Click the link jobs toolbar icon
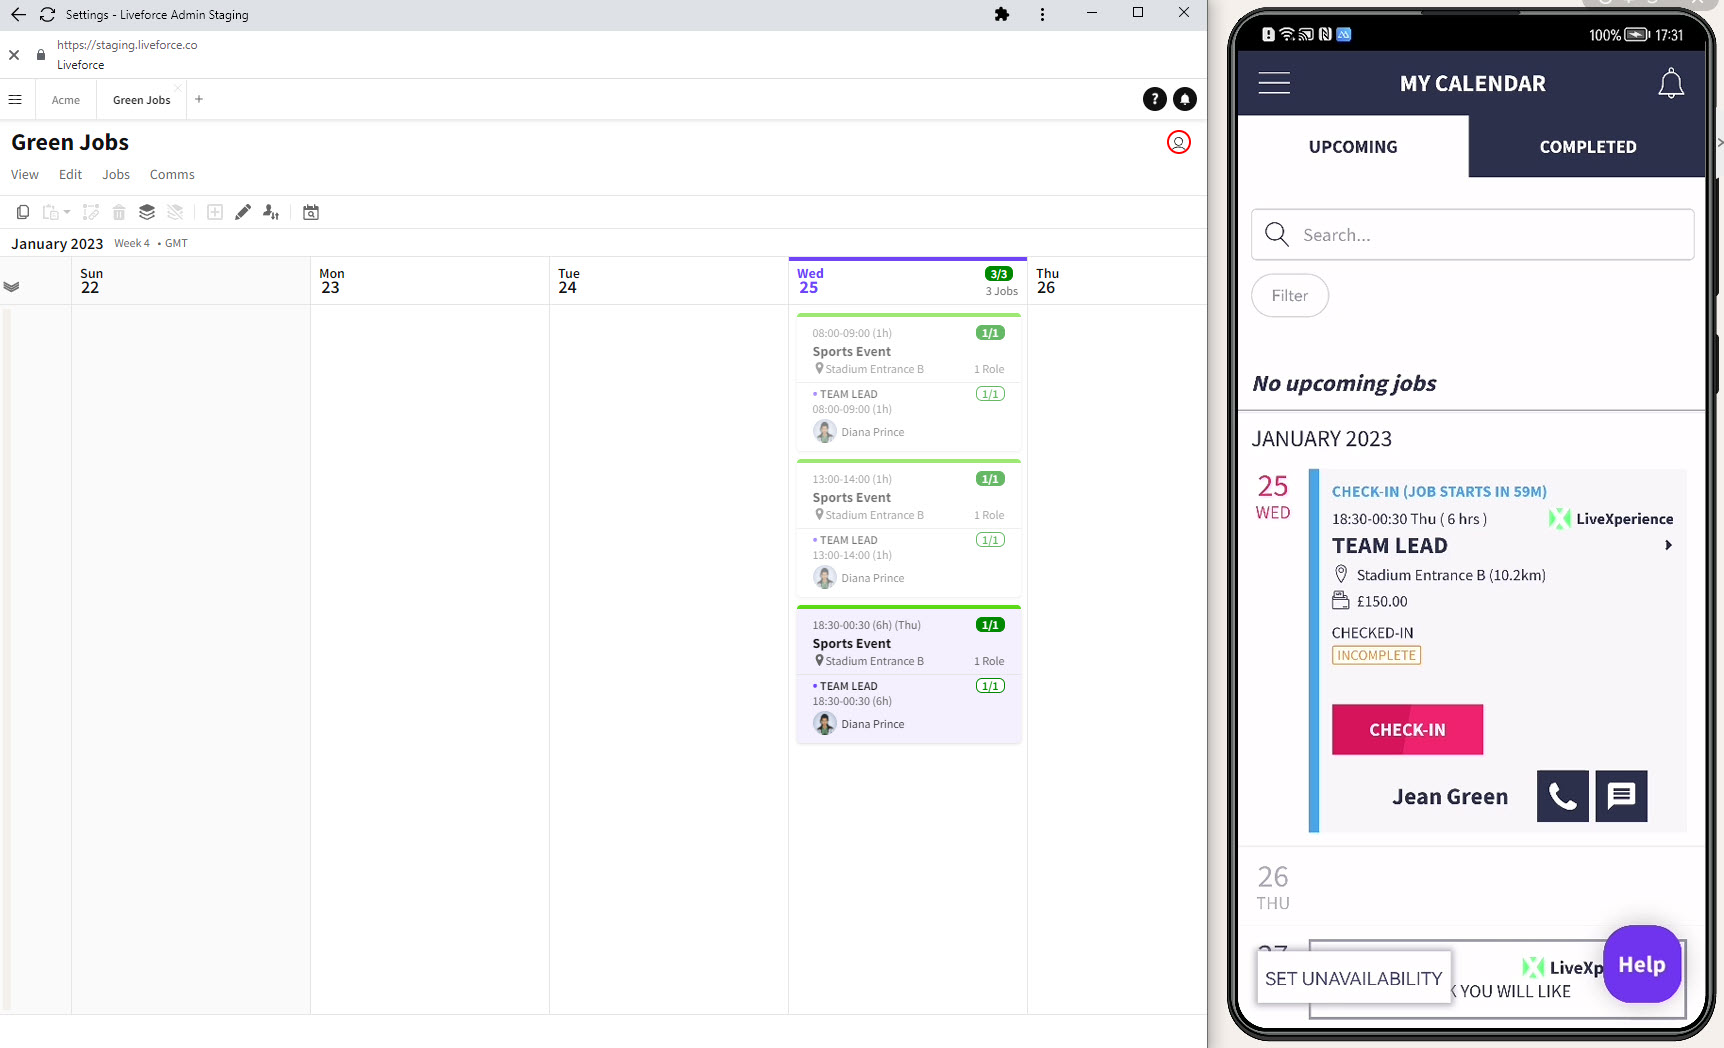The image size is (1724, 1048). coord(91,212)
